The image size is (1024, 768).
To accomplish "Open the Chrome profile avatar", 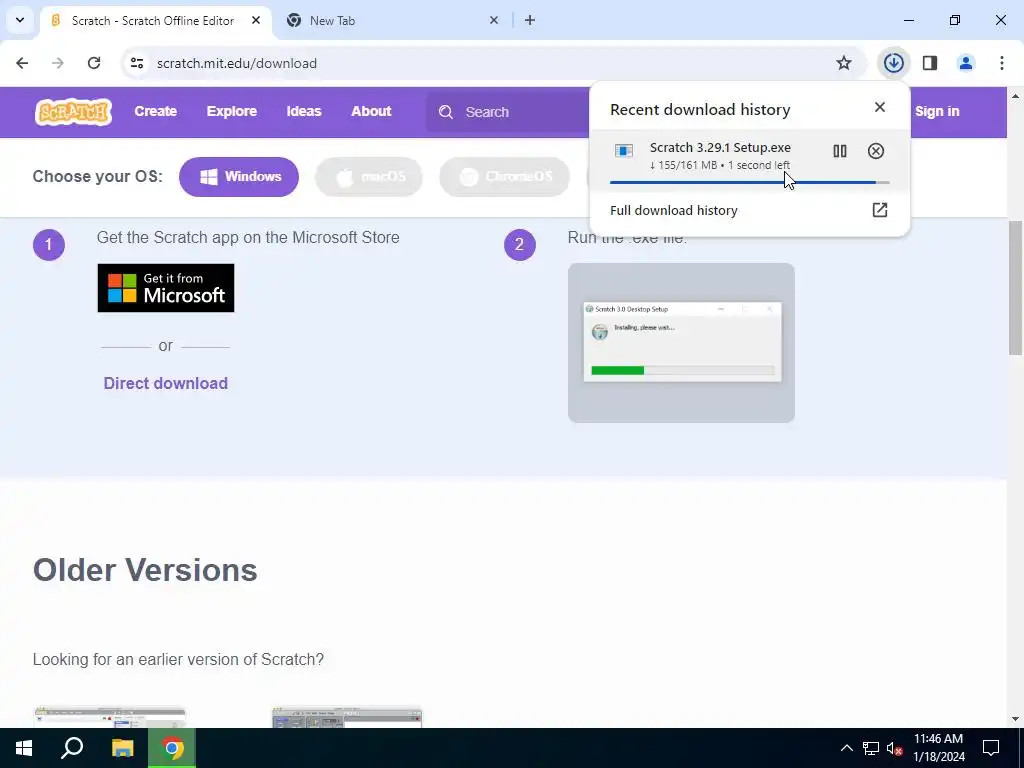I will pyautogui.click(x=965, y=63).
